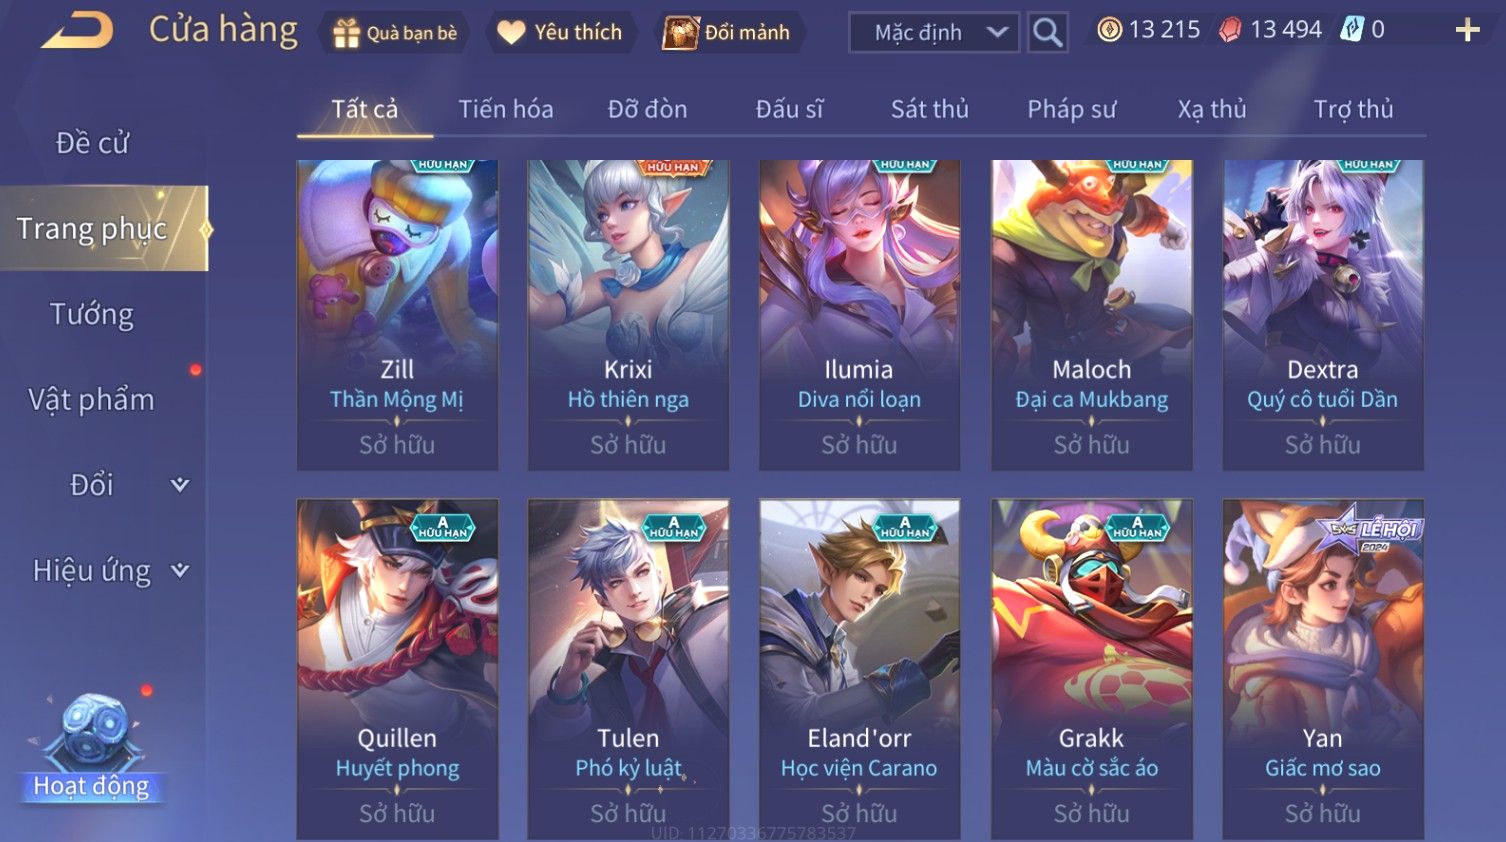Click the plus icon to add currency

tap(1467, 30)
